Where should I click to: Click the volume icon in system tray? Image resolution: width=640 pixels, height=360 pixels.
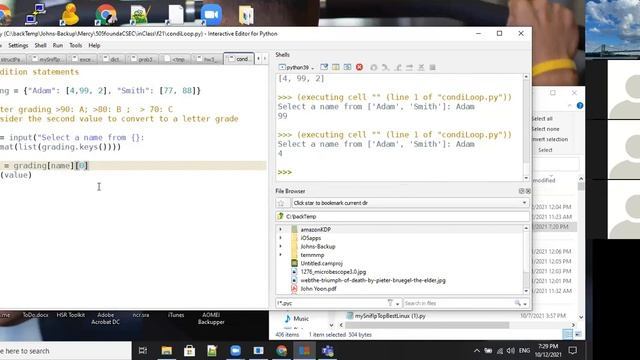511,351
